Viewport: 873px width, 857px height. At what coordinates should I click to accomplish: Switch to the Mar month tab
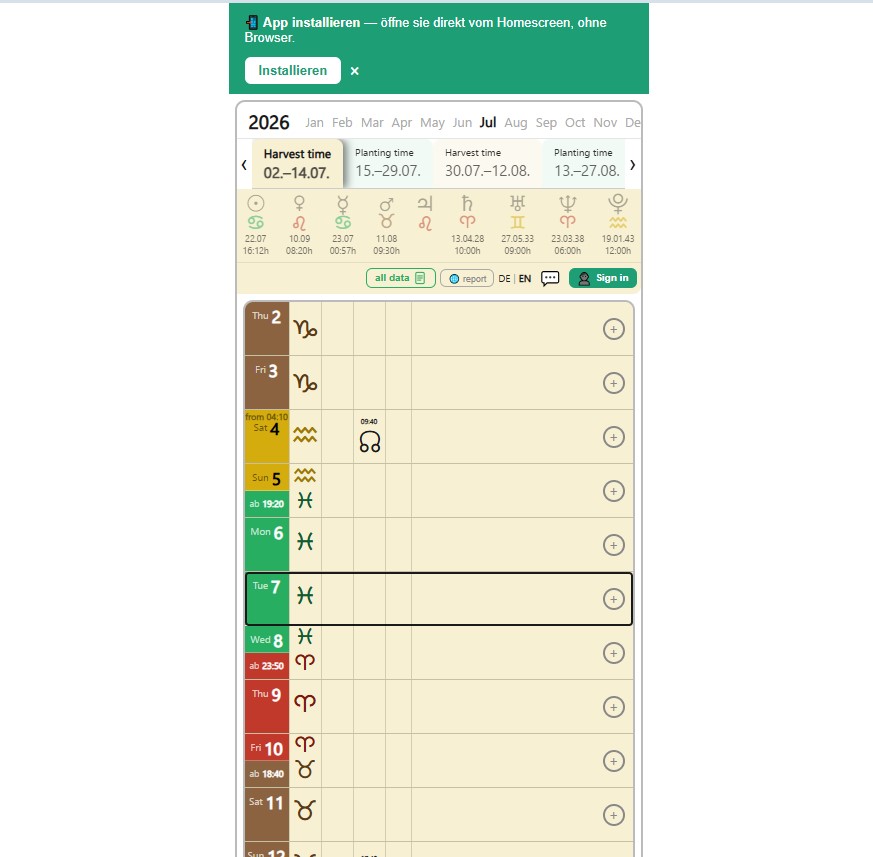372,123
